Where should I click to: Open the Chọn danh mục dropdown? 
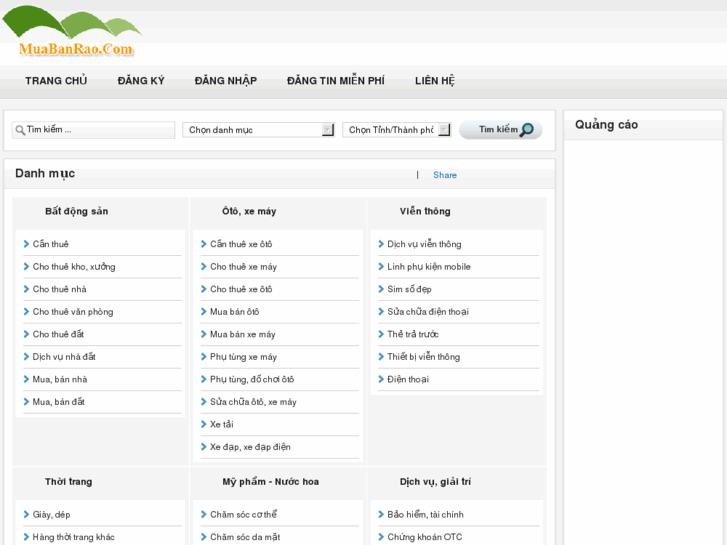pyautogui.click(x=258, y=130)
